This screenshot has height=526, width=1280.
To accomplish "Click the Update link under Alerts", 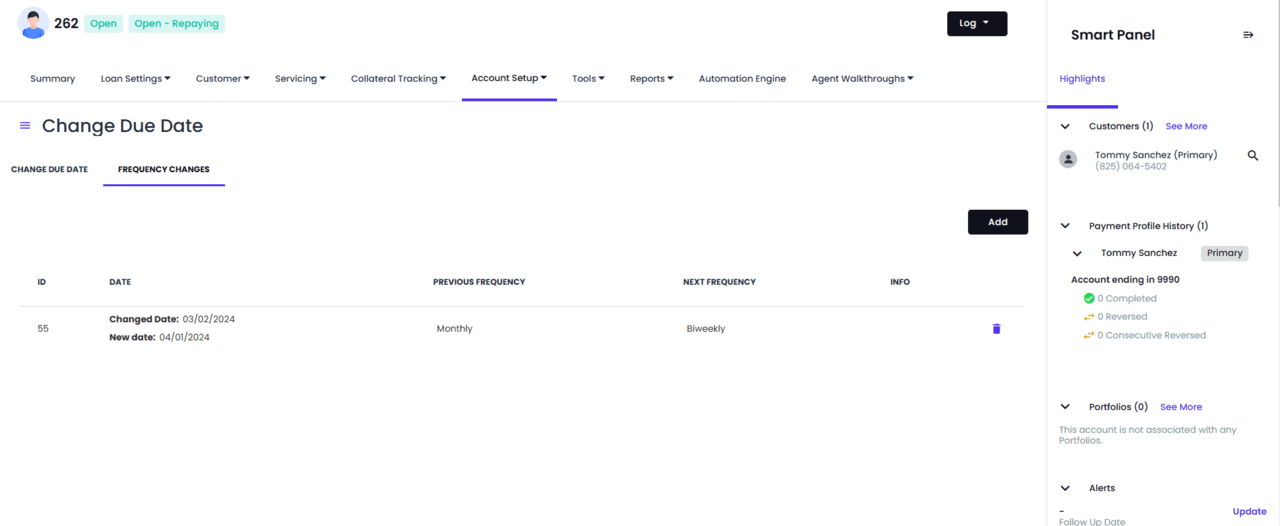I will tap(1249, 511).
